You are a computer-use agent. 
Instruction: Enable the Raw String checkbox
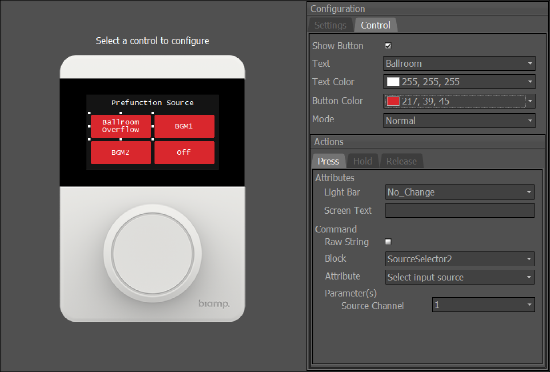(x=388, y=242)
